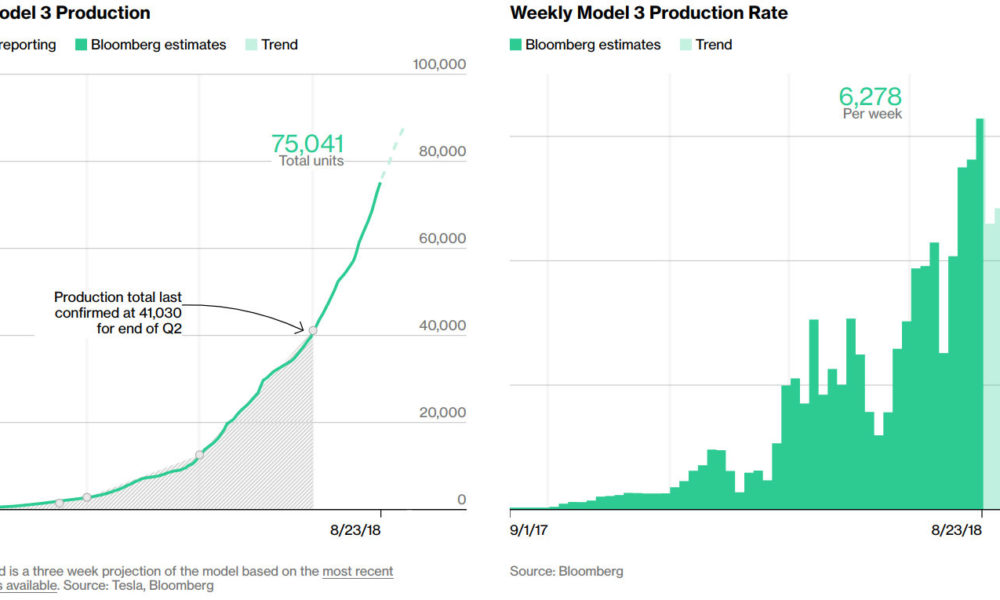Screen dimensions: 1000x600
Task: Click the 100,000 axis label
Action: point(439,64)
